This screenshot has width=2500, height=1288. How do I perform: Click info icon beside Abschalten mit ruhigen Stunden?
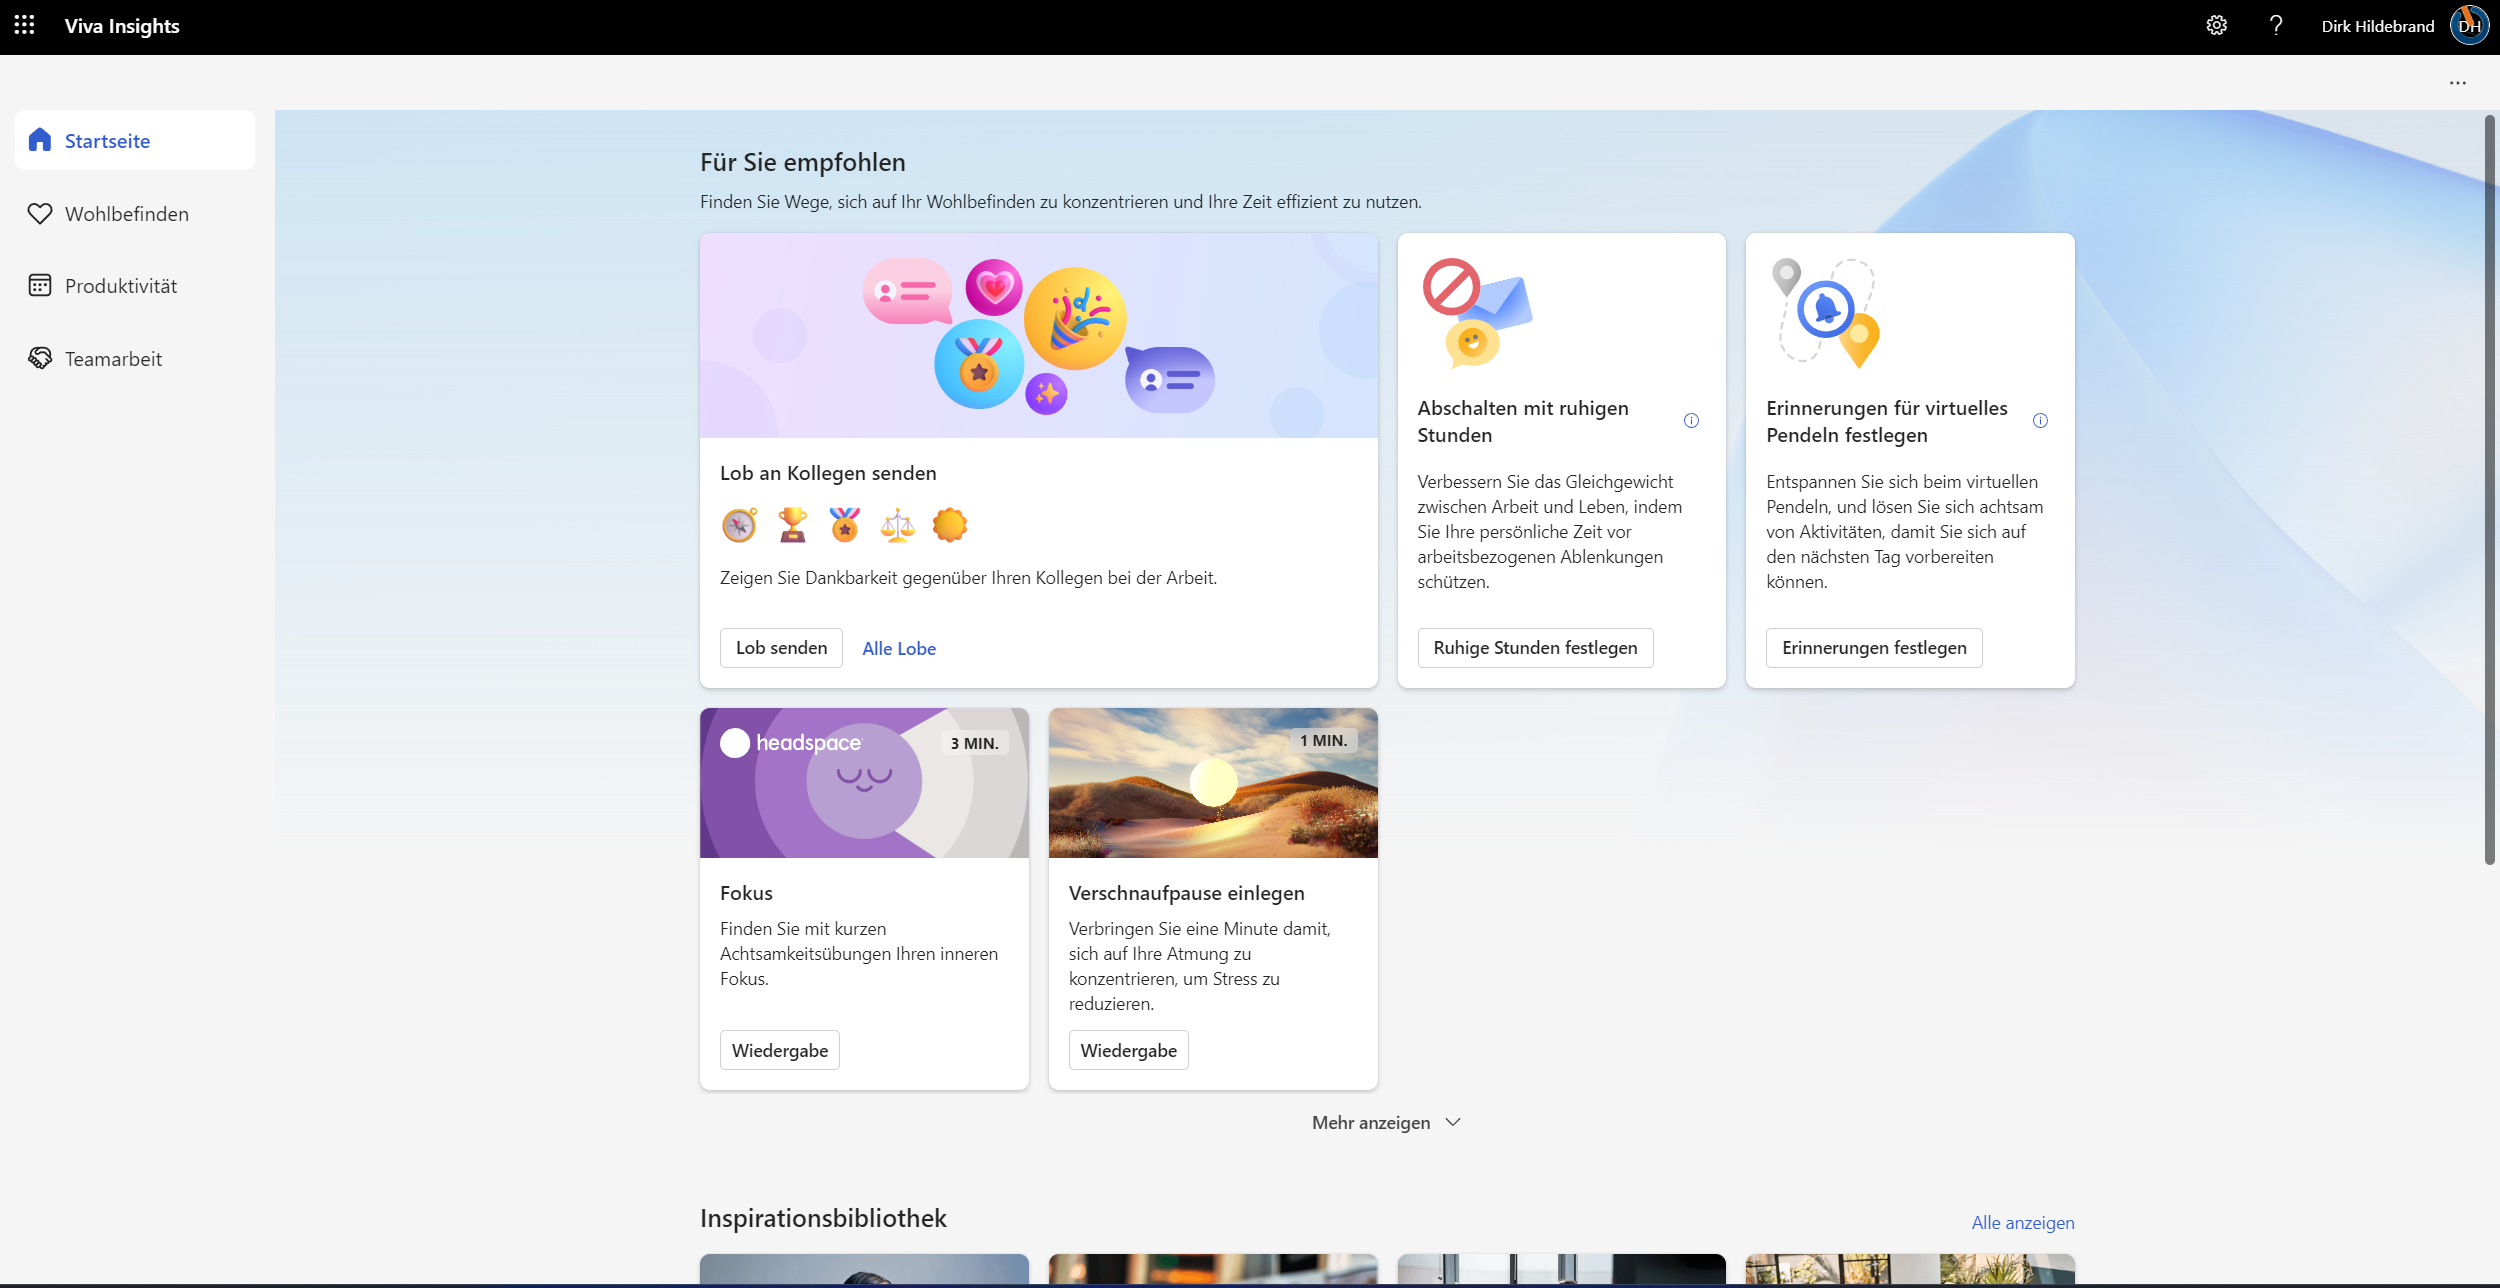coord(1691,421)
